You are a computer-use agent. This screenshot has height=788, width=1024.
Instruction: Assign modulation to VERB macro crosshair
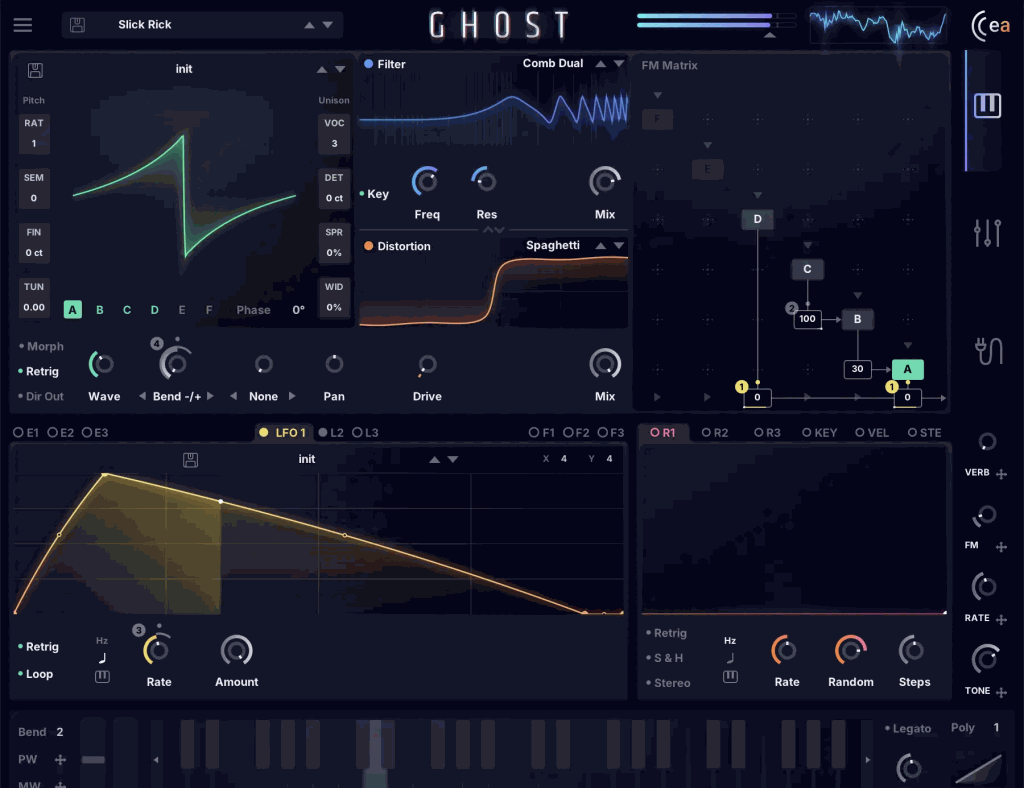point(1001,474)
